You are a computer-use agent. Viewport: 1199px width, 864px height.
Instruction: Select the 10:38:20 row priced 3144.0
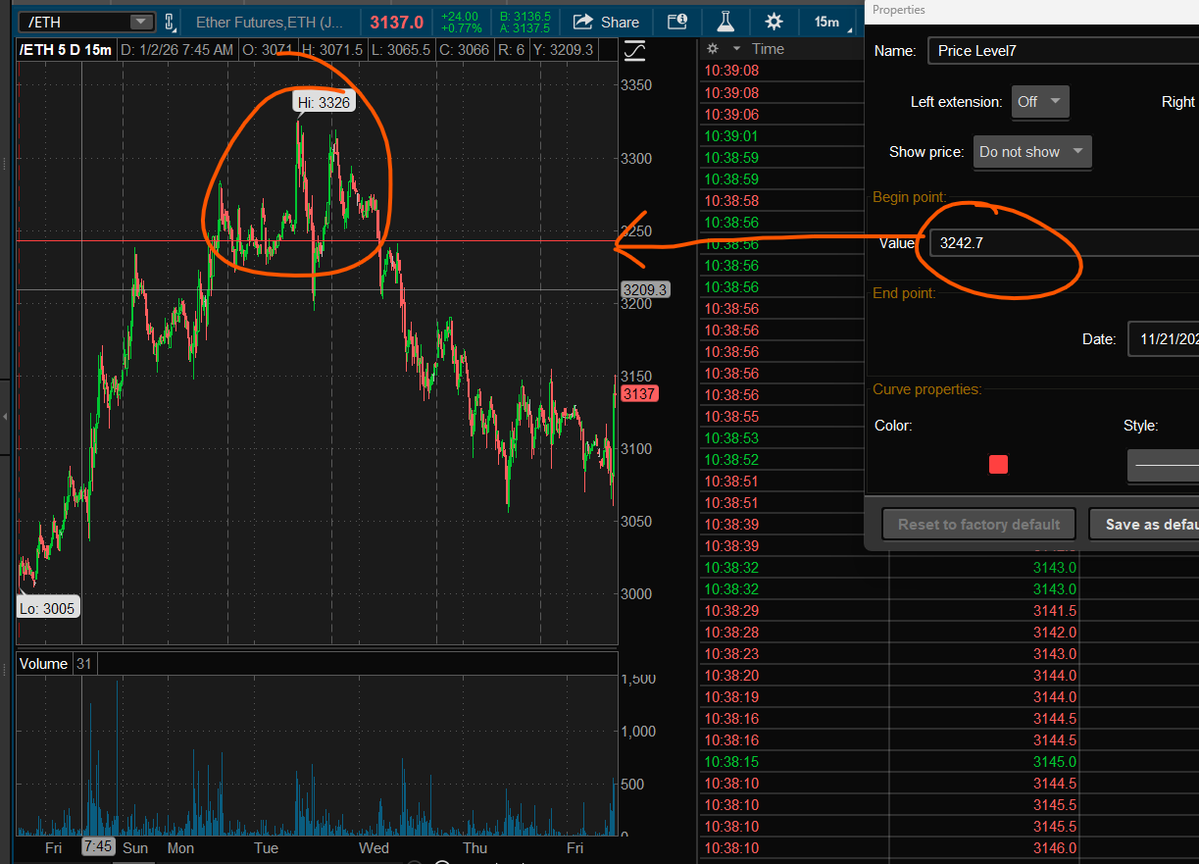[949, 675]
